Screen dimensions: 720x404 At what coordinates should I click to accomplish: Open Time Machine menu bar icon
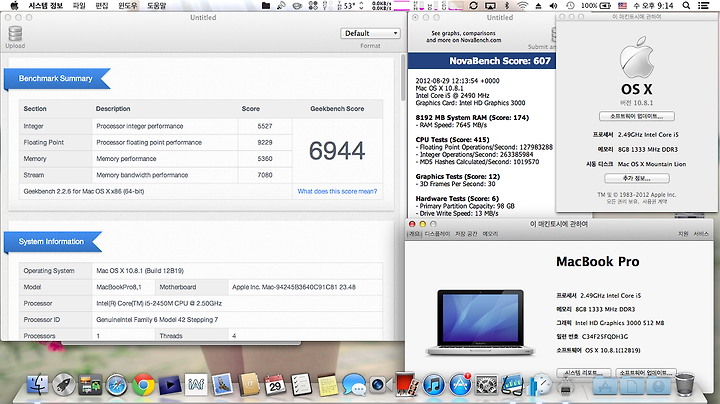tap(570, 6)
